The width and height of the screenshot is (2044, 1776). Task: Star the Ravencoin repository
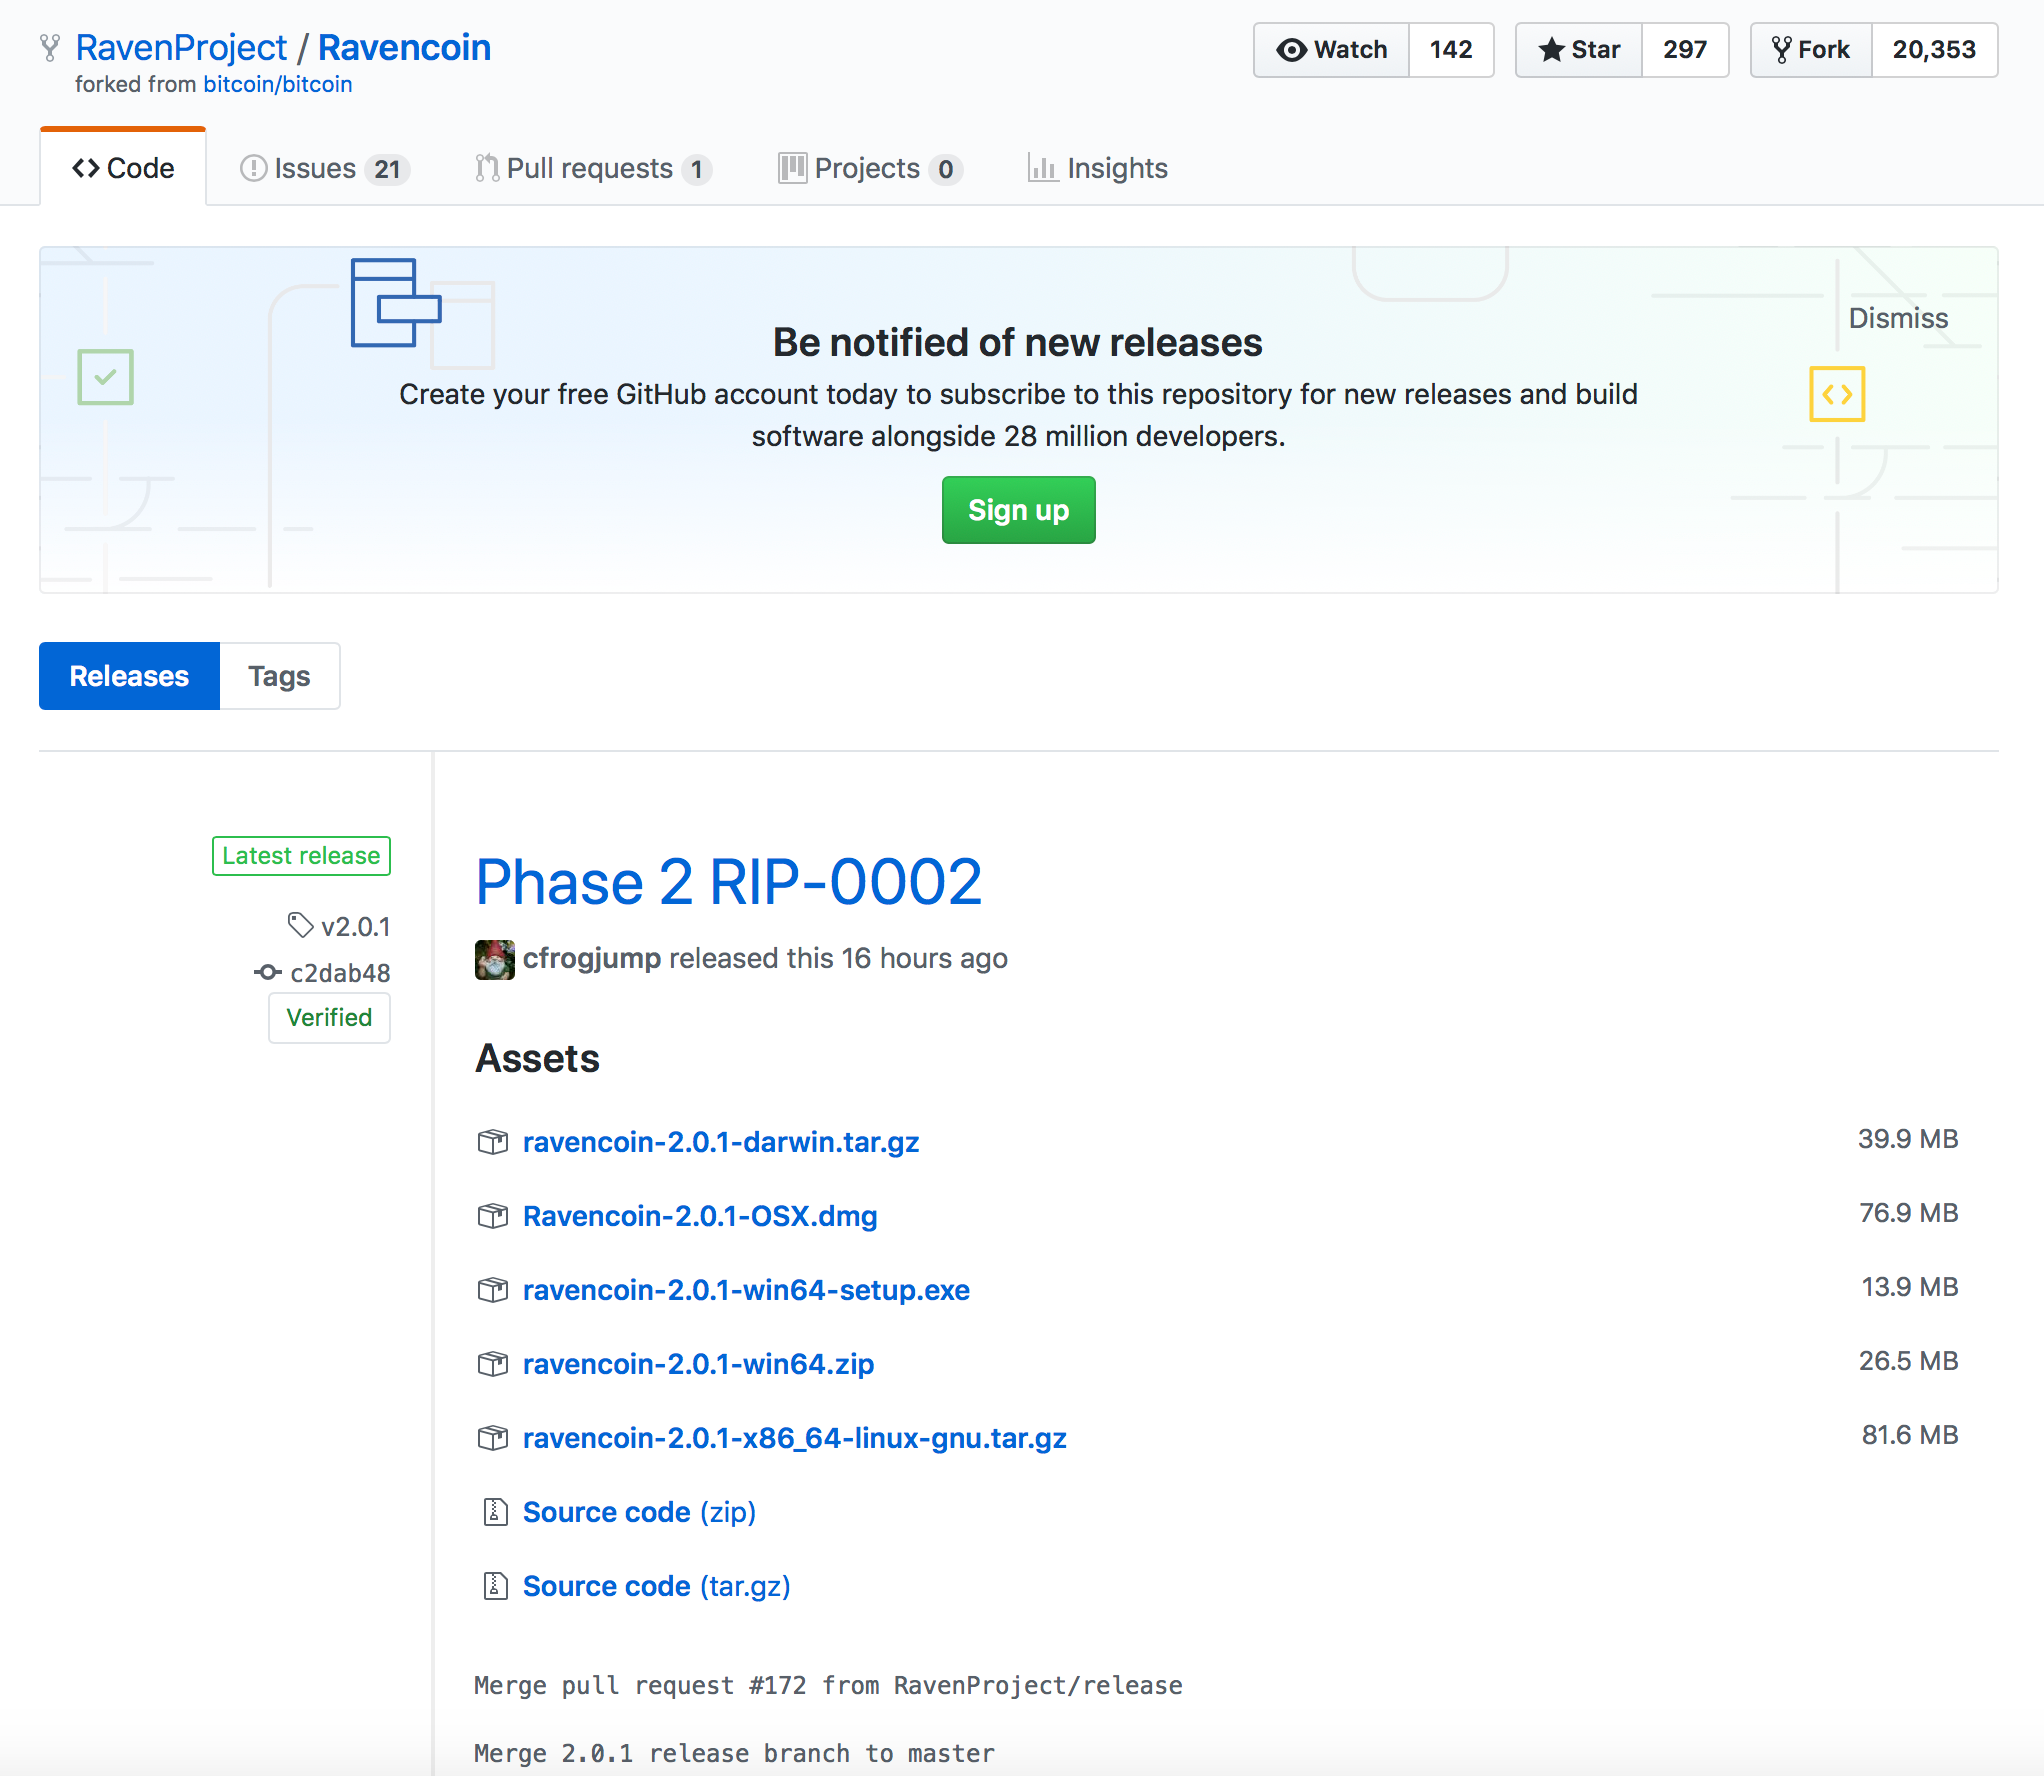pyautogui.click(x=1579, y=50)
